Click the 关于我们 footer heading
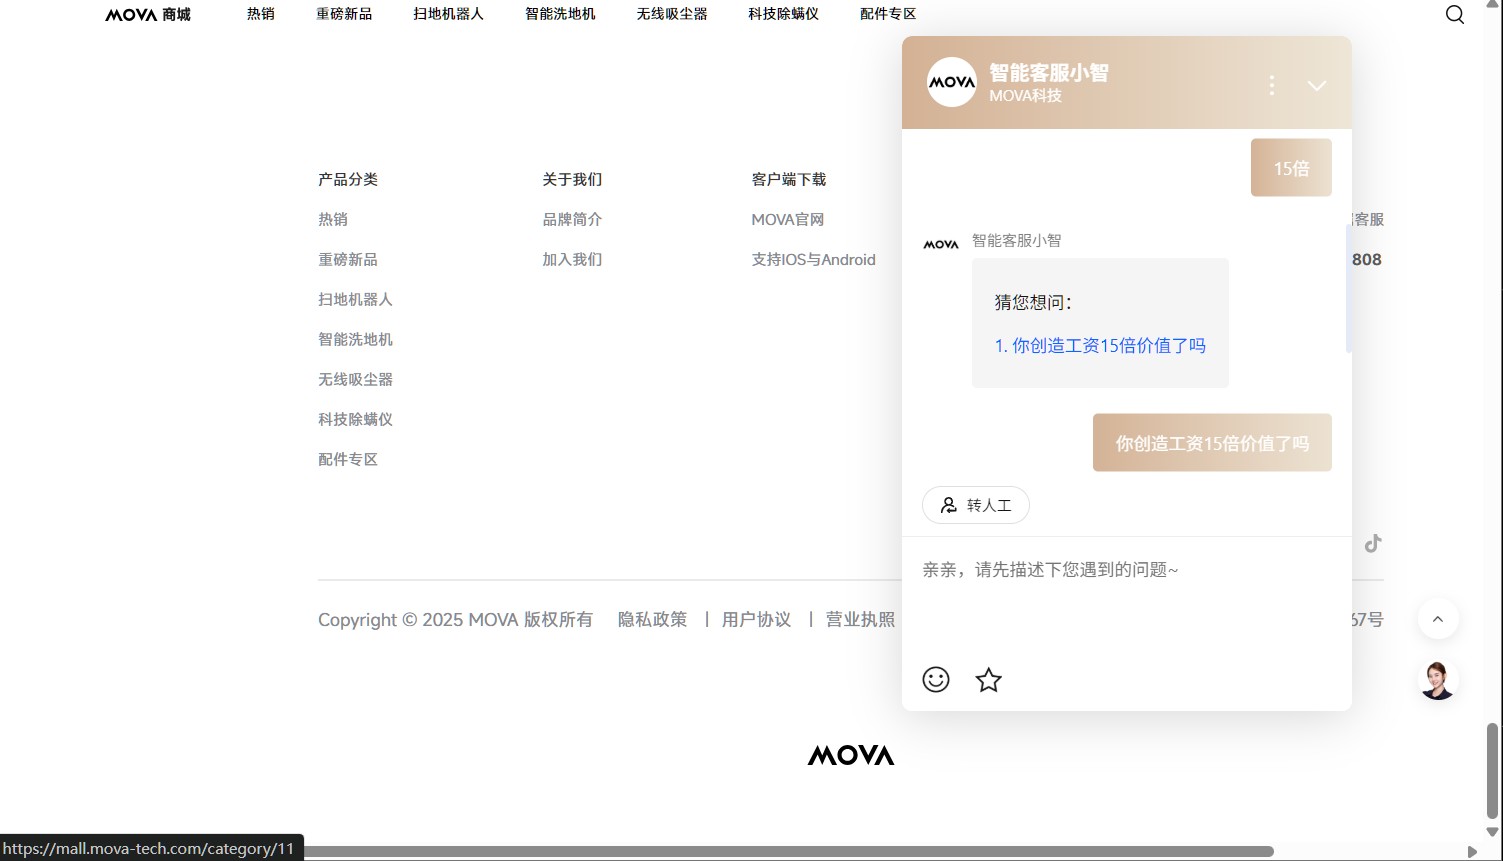The image size is (1503, 861). coord(572,179)
